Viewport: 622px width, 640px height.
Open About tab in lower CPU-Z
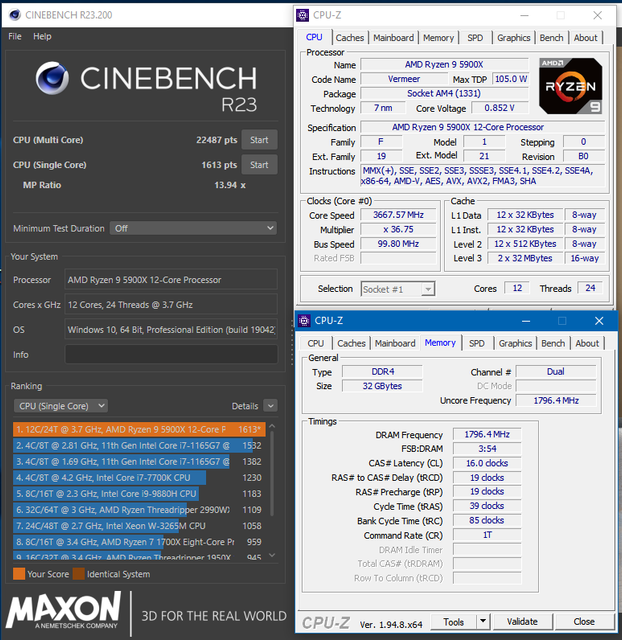point(587,343)
